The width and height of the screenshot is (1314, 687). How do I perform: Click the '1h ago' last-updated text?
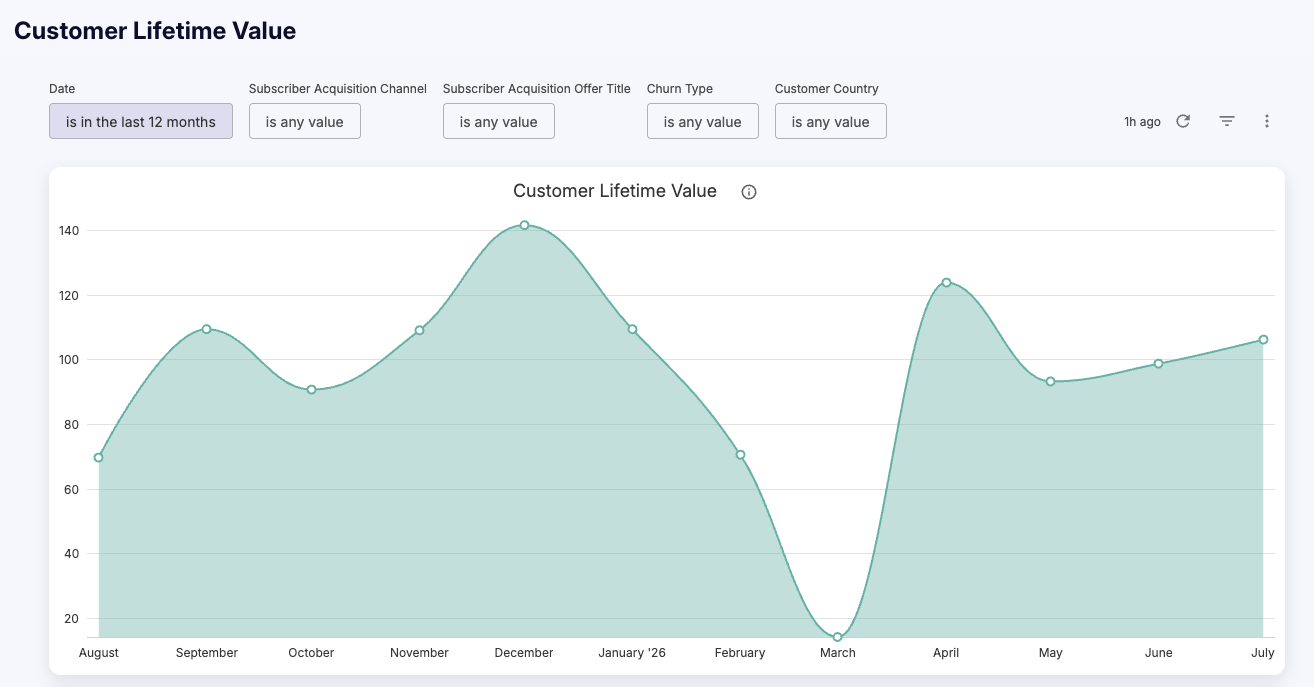[x=1142, y=122]
